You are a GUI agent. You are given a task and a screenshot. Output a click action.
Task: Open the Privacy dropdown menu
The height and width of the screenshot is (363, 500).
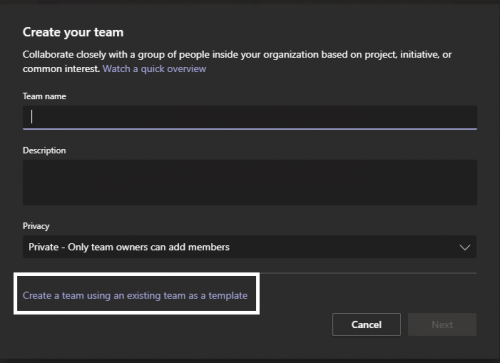250,247
